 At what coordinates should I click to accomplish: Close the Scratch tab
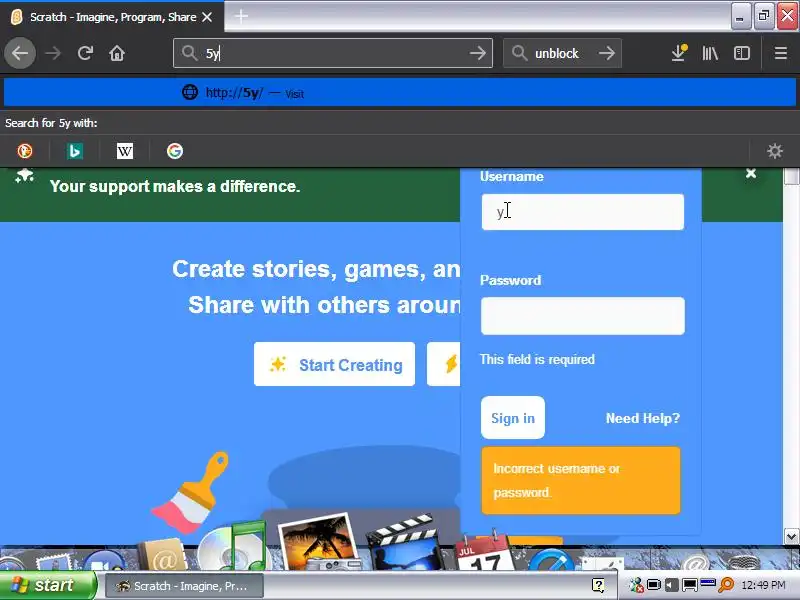click(x=207, y=17)
